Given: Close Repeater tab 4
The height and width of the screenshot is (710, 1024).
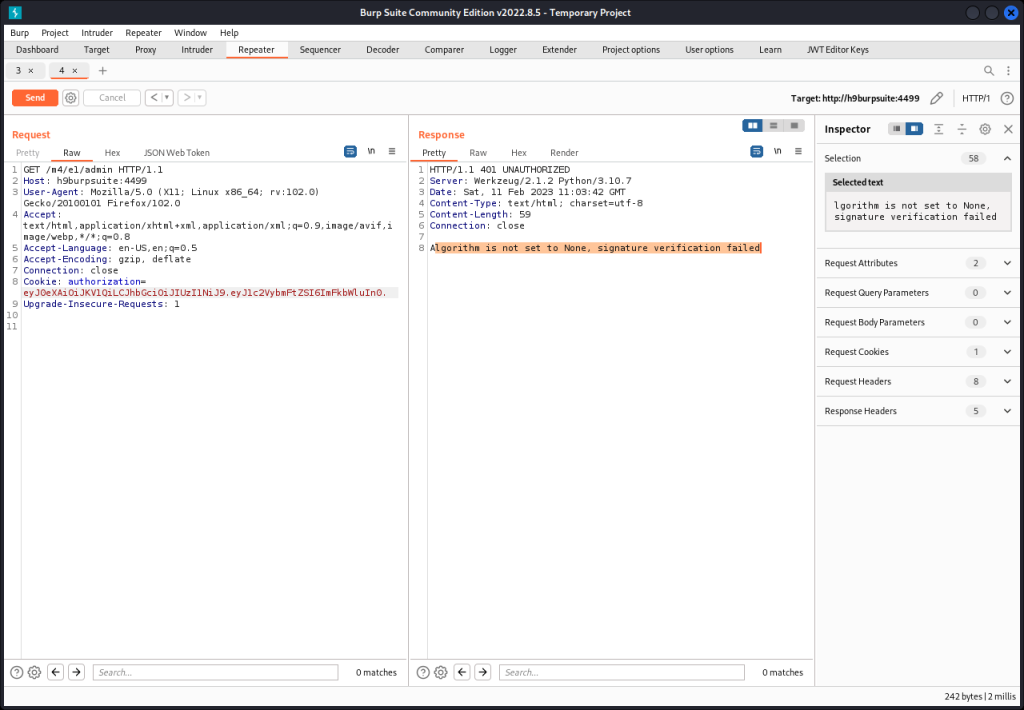Looking at the screenshot, I should click(74, 71).
